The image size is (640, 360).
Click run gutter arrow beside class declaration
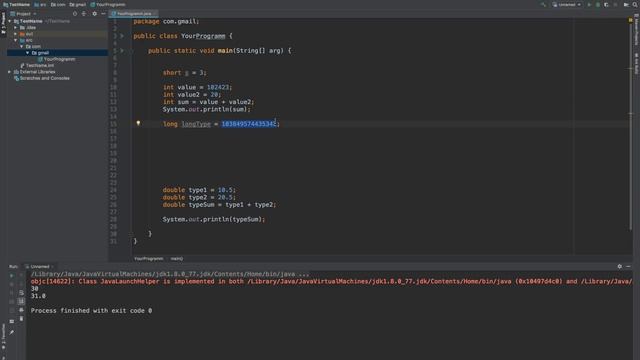pos(122,36)
